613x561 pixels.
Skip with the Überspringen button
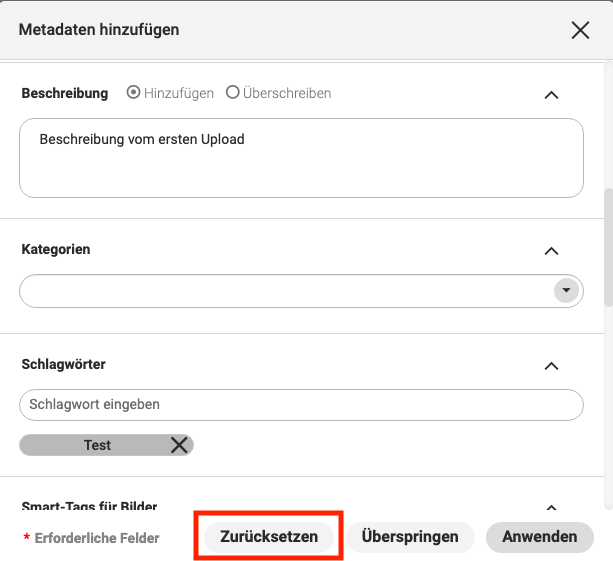click(410, 537)
